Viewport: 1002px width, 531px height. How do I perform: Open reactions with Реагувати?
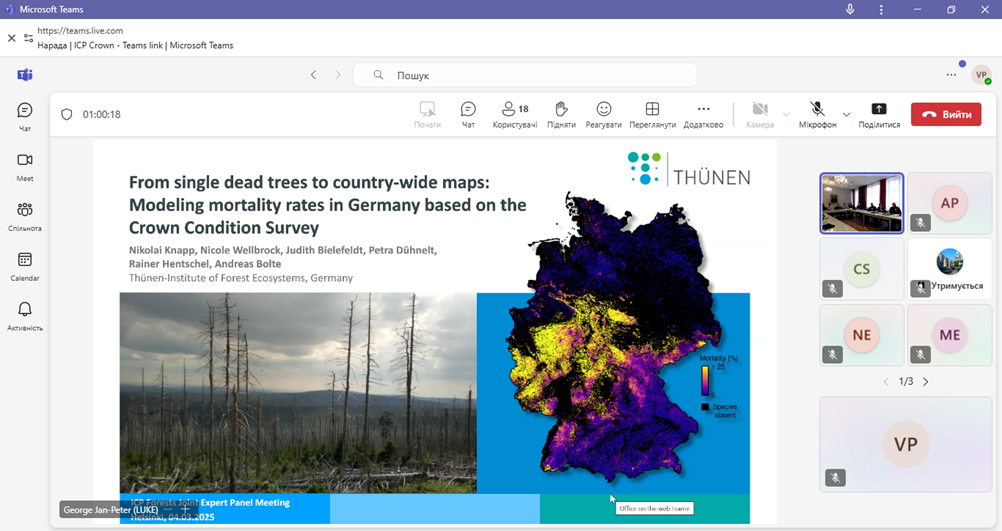click(603, 115)
